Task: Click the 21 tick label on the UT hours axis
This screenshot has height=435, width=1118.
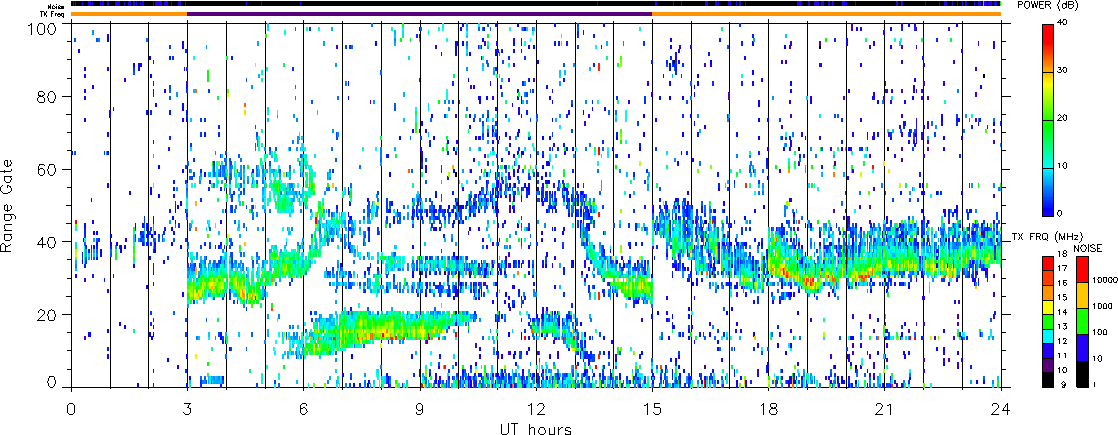Action: [x=885, y=411]
